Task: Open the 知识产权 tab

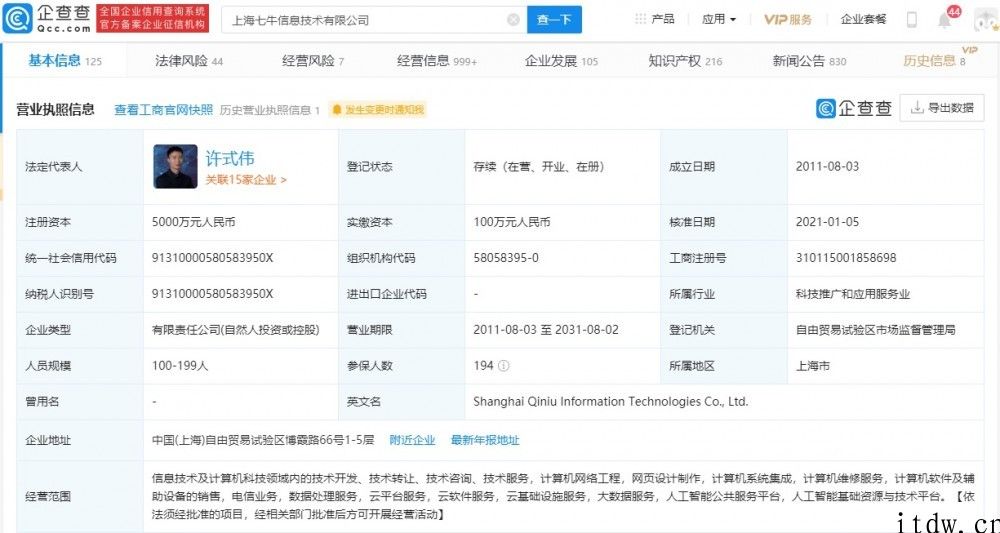Action: pyautogui.click(x=686, y=61)
